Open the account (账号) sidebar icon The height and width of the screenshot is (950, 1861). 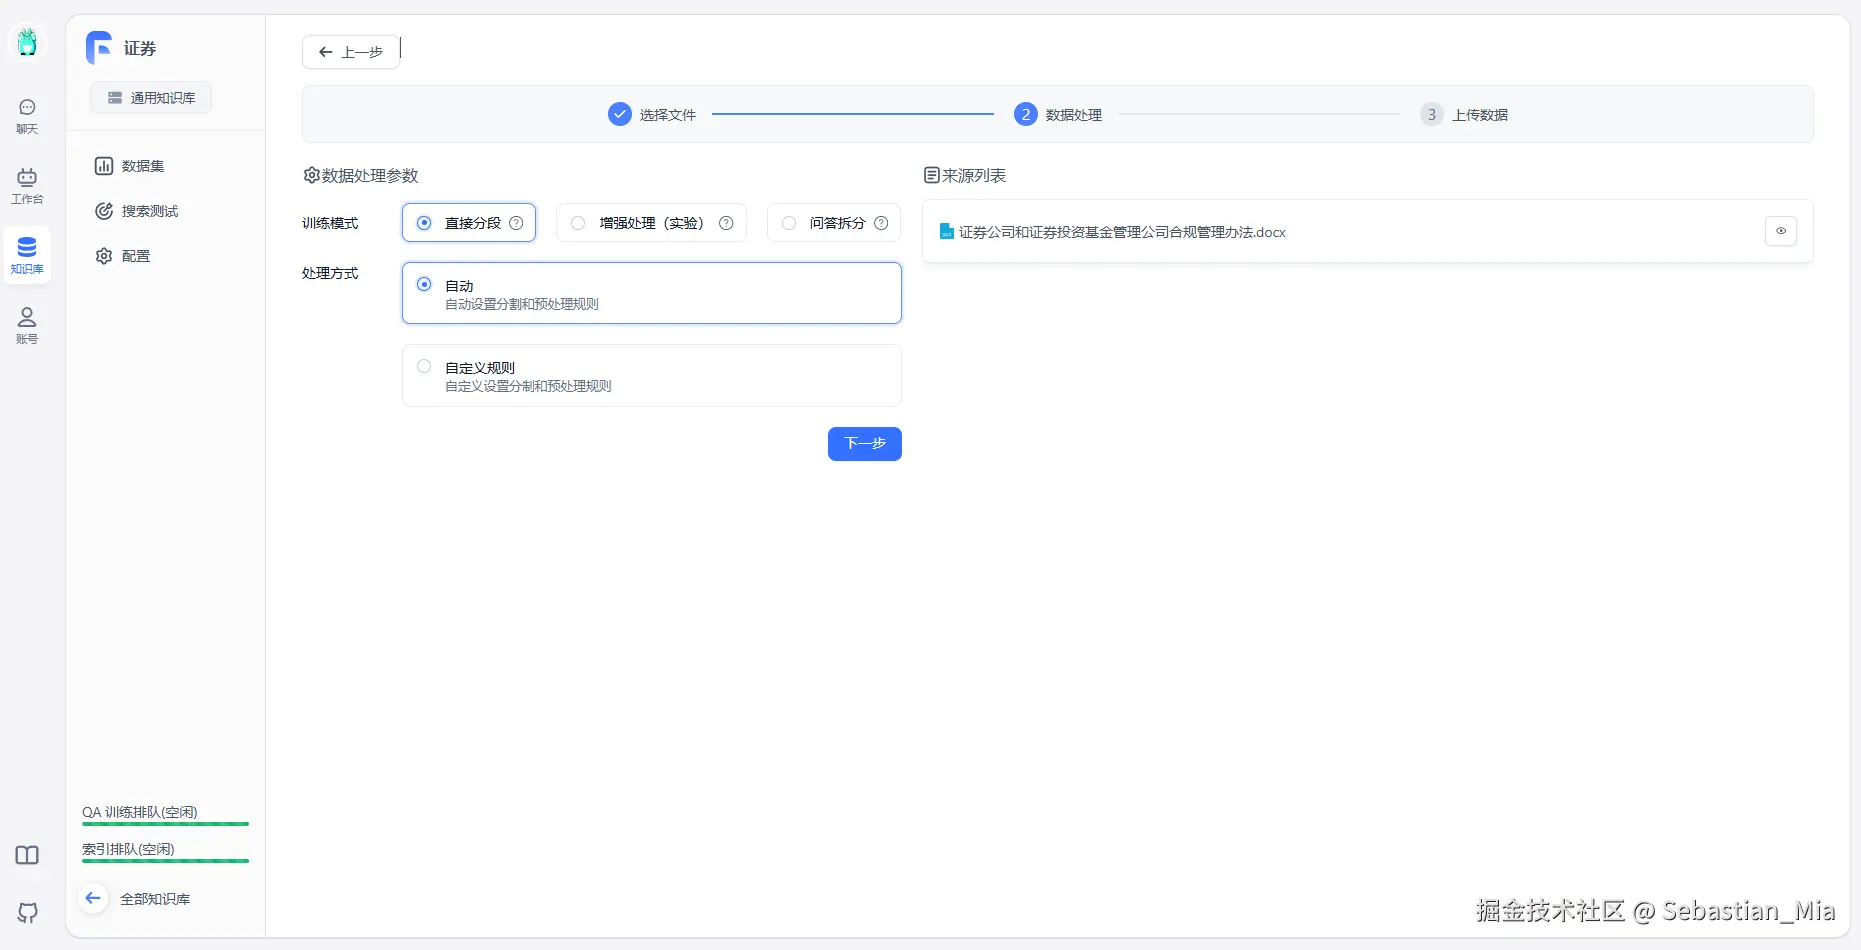click(27, 326)
